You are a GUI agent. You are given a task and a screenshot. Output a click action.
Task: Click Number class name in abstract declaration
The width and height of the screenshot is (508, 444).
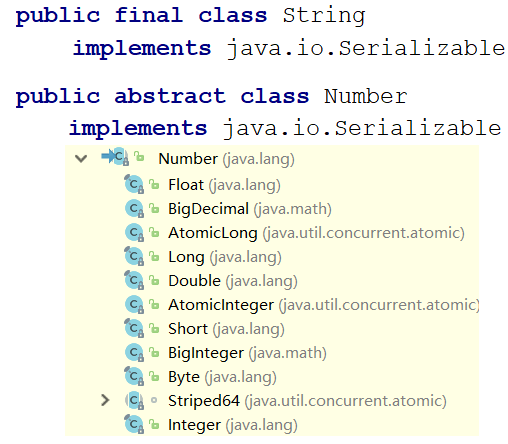[x=365, y=97]
